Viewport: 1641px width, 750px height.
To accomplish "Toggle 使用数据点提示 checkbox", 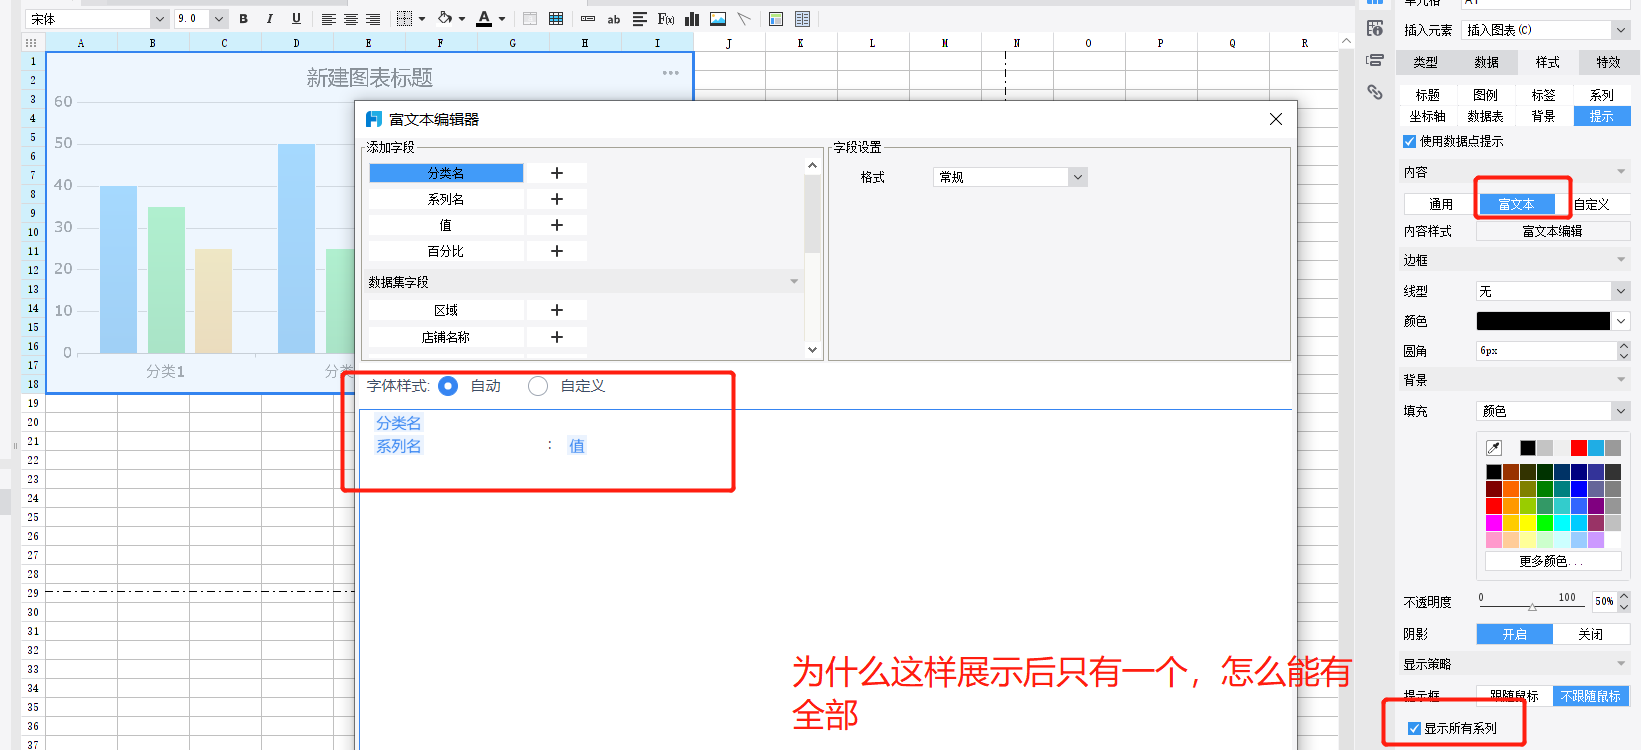I will (x=1410, y=142).
